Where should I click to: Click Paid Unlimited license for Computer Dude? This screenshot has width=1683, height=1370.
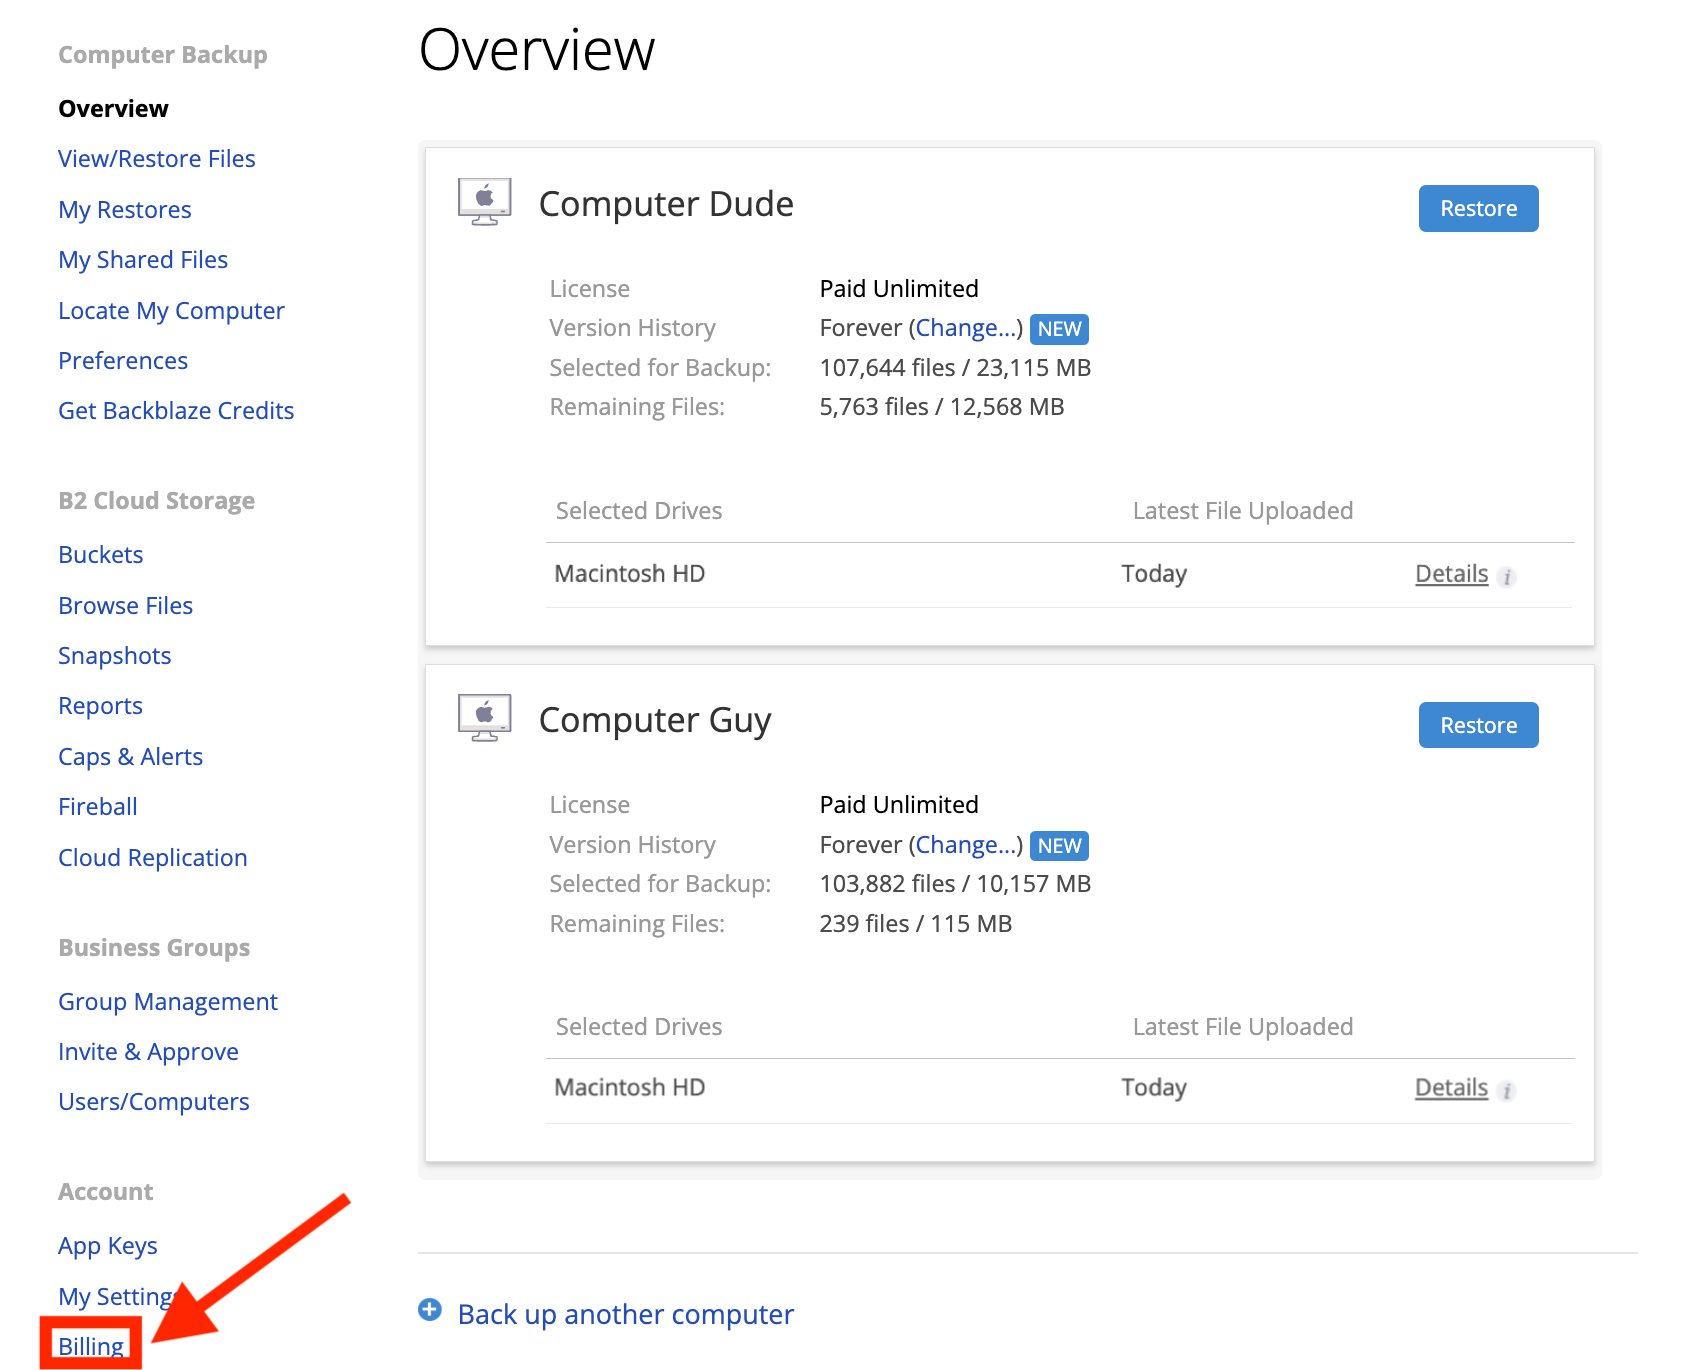tap(899, 289)
